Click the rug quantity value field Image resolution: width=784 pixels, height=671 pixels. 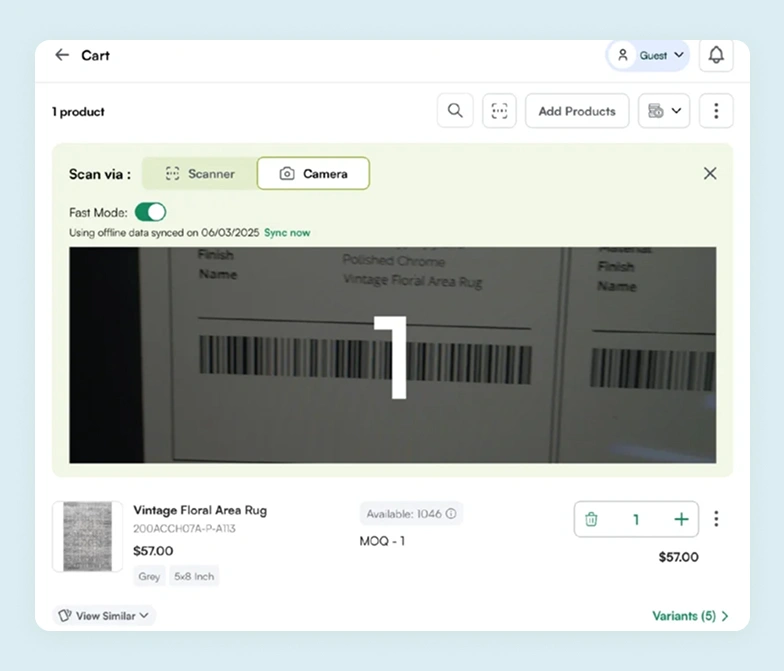click(636, 520)
